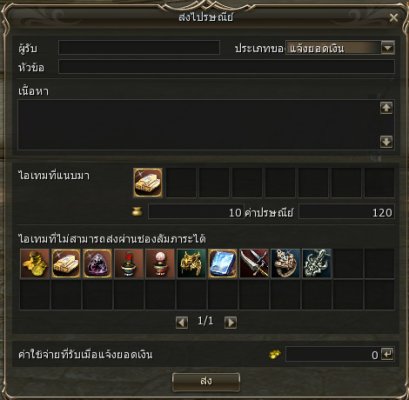Viewport: 409px width, 400px height.
Task: Pick the pink orb pedestal item
Action: 160,263
